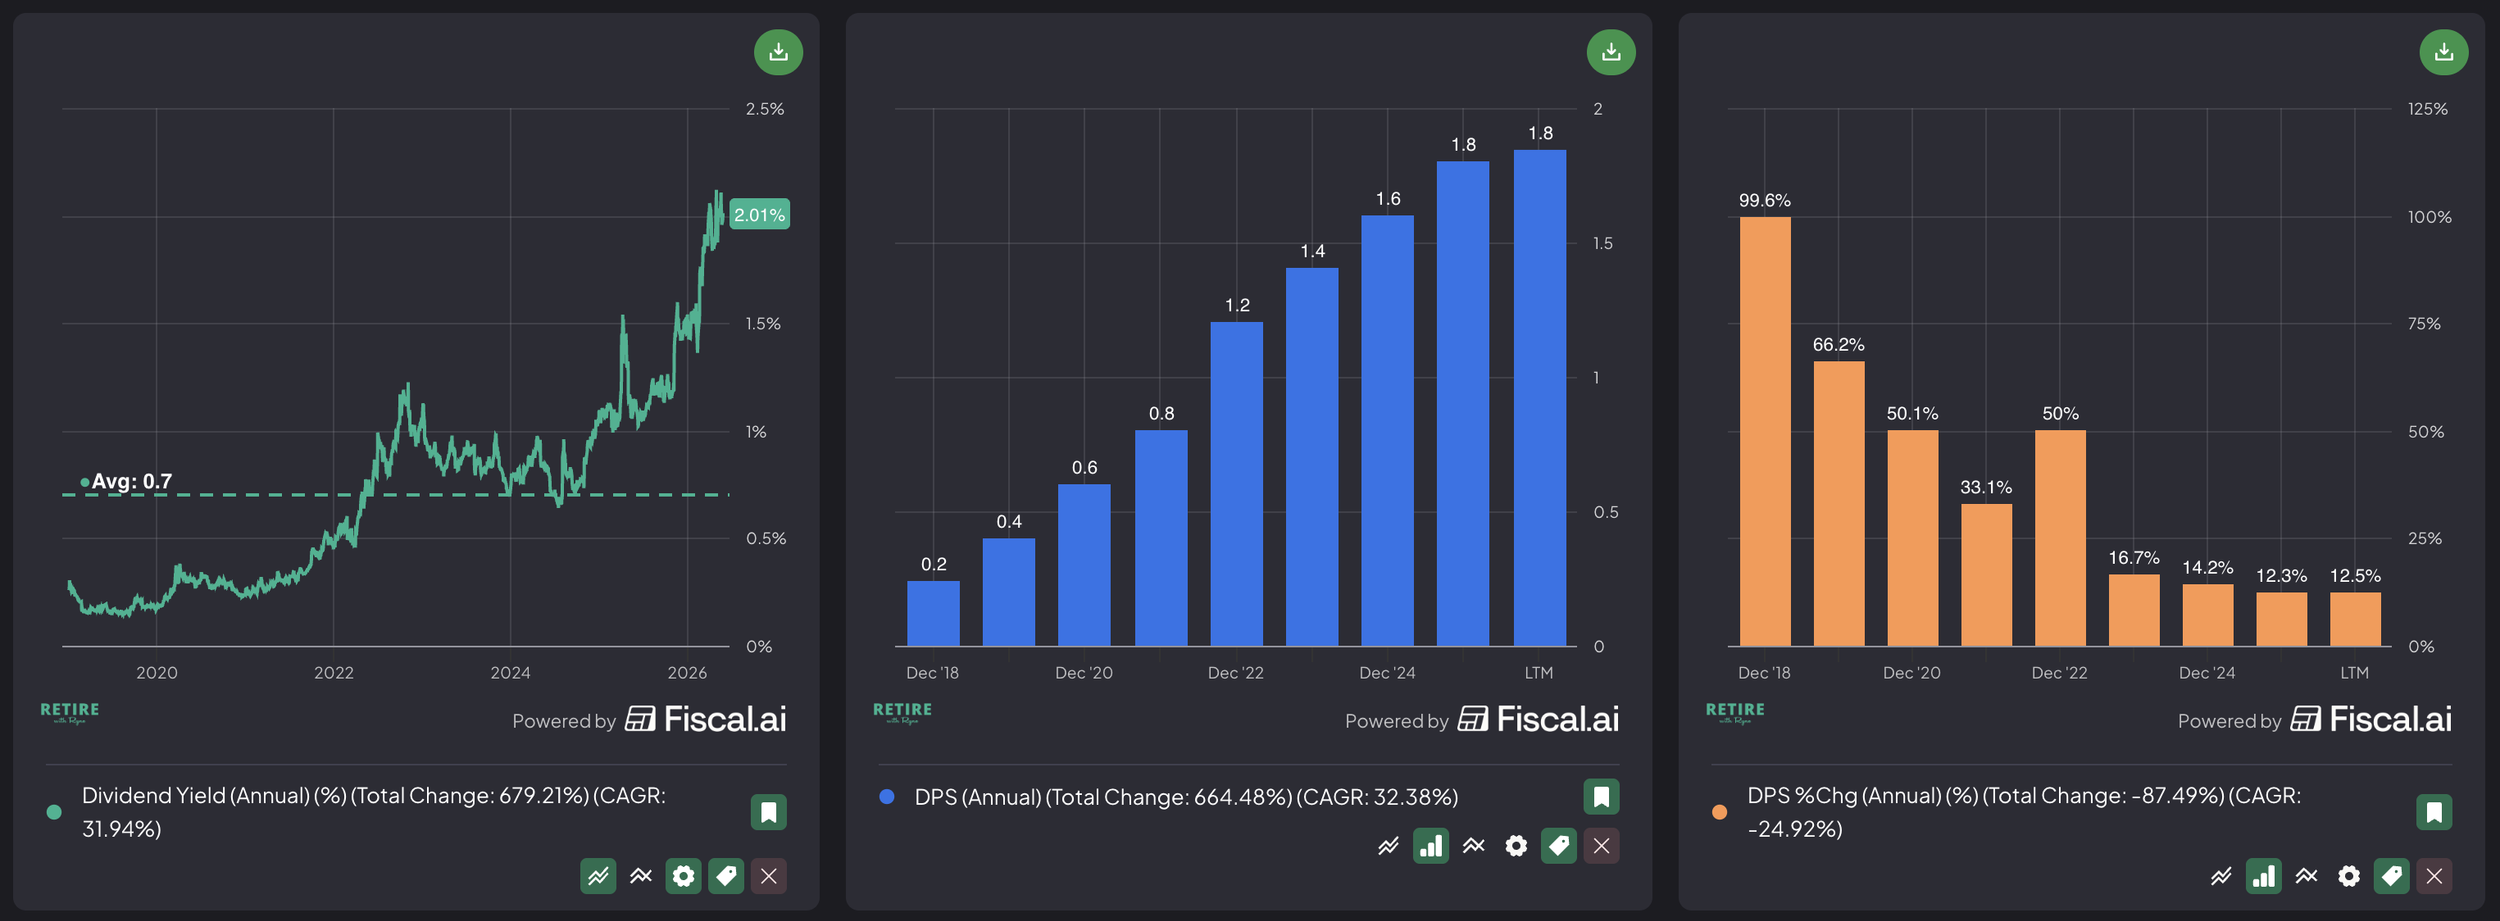Open settings gear for DPS (Annual) series
Image resolution: width=2500 pixels, height=921 pixels.
coord(1516,846)
